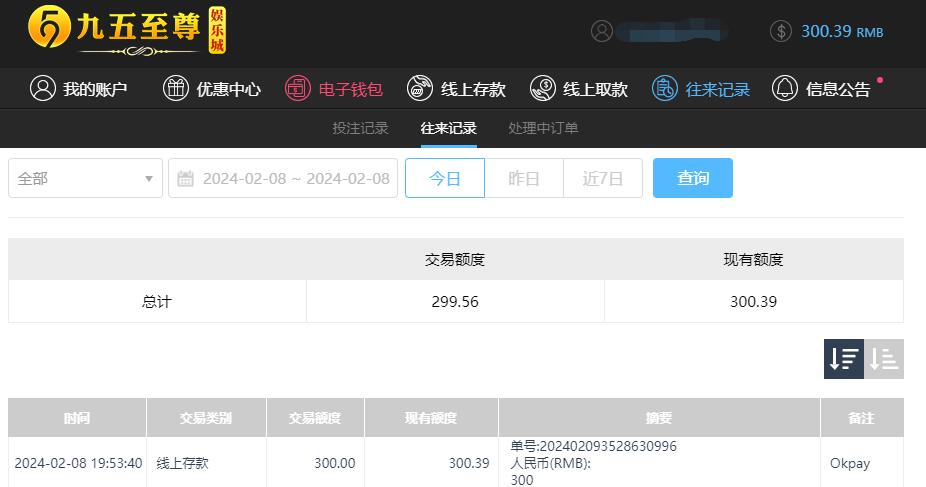Click the 查询 search button
The image size is (926, 487).
[693, 178]
